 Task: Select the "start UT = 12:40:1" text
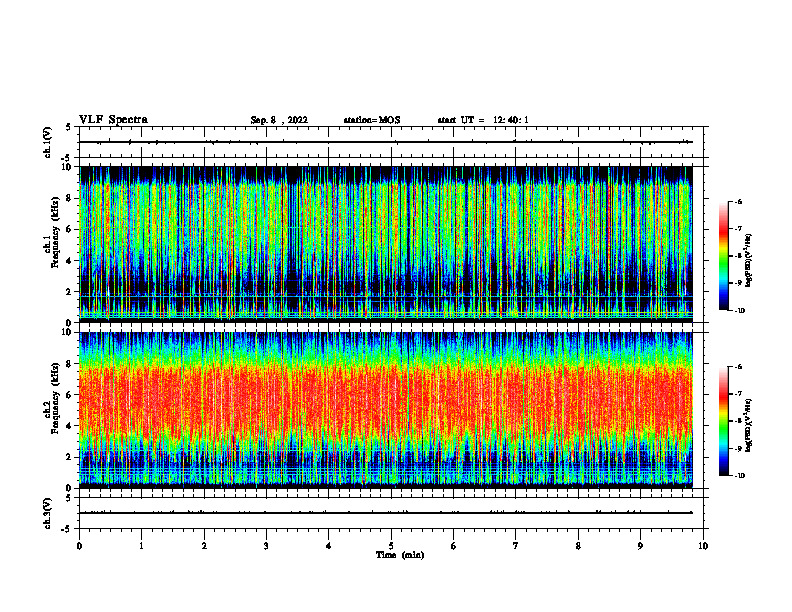pos(483,120)
